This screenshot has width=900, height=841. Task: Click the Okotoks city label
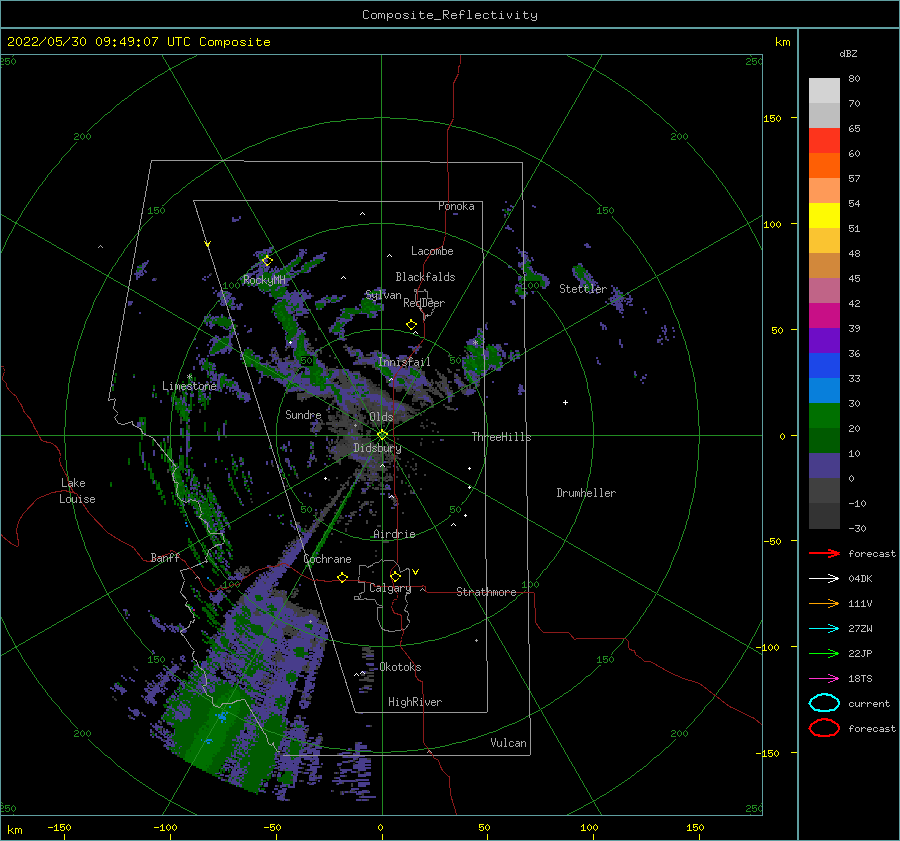401,667
